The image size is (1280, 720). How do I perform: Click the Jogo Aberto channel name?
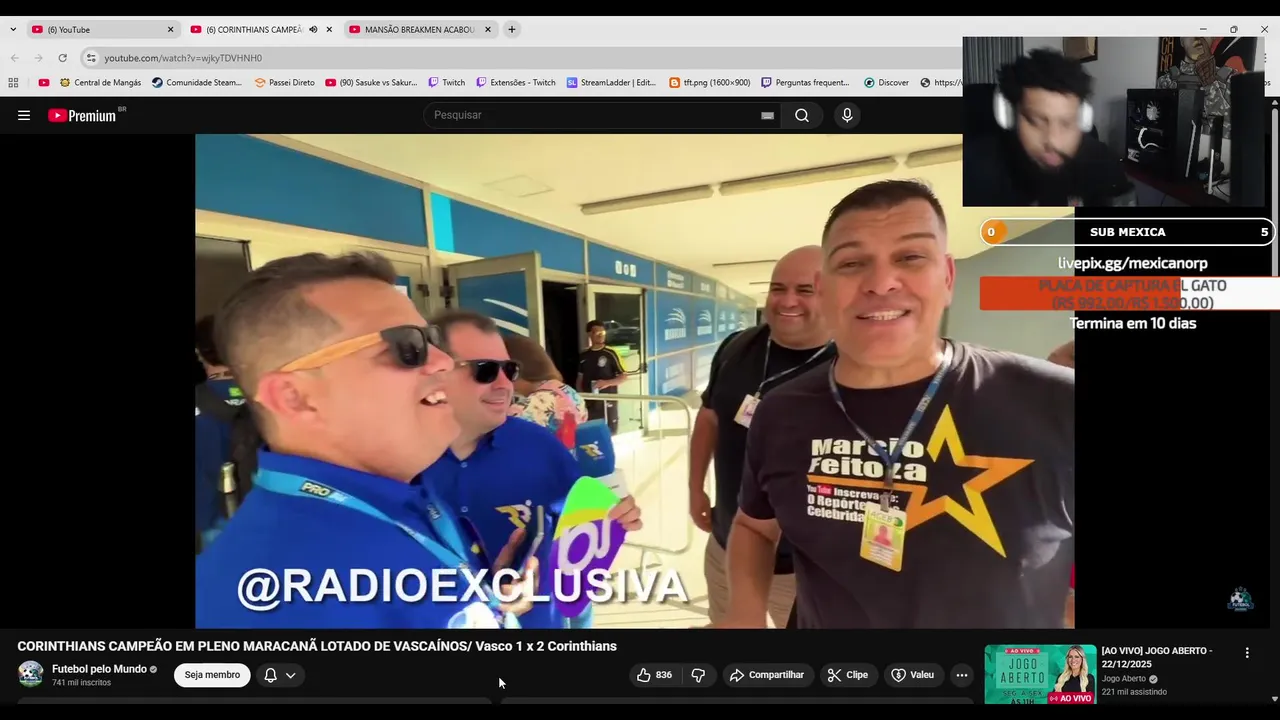pyautogui.click(x=1124, y=679)
